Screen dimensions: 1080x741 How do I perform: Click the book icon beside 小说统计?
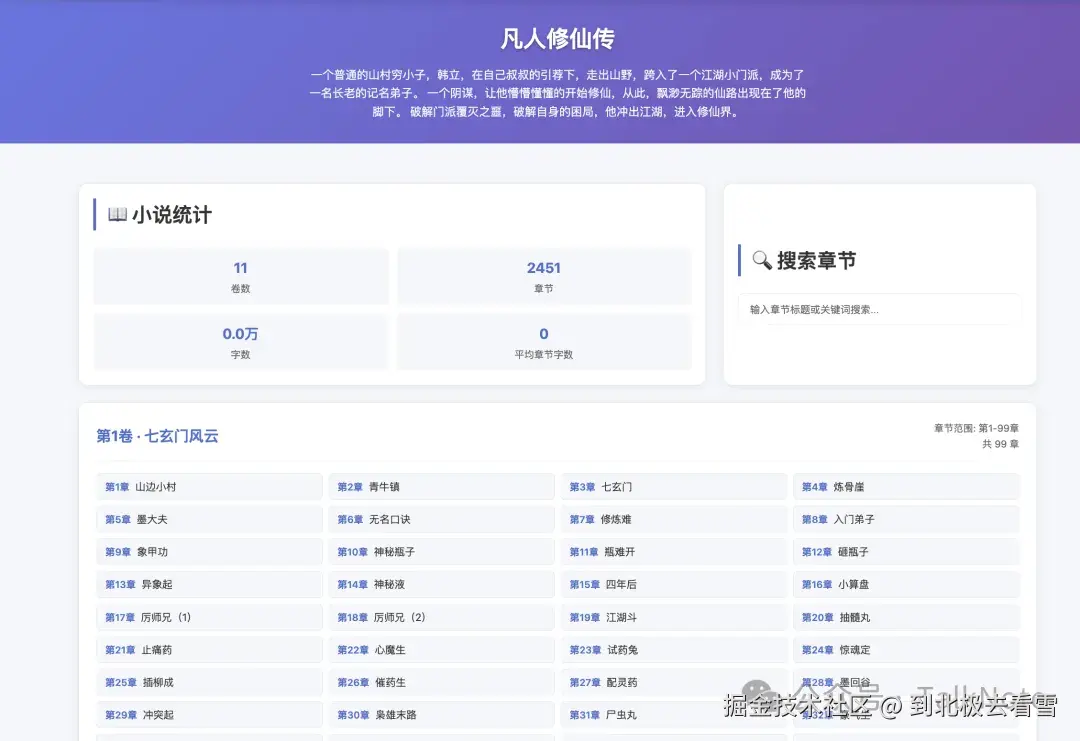117,213
